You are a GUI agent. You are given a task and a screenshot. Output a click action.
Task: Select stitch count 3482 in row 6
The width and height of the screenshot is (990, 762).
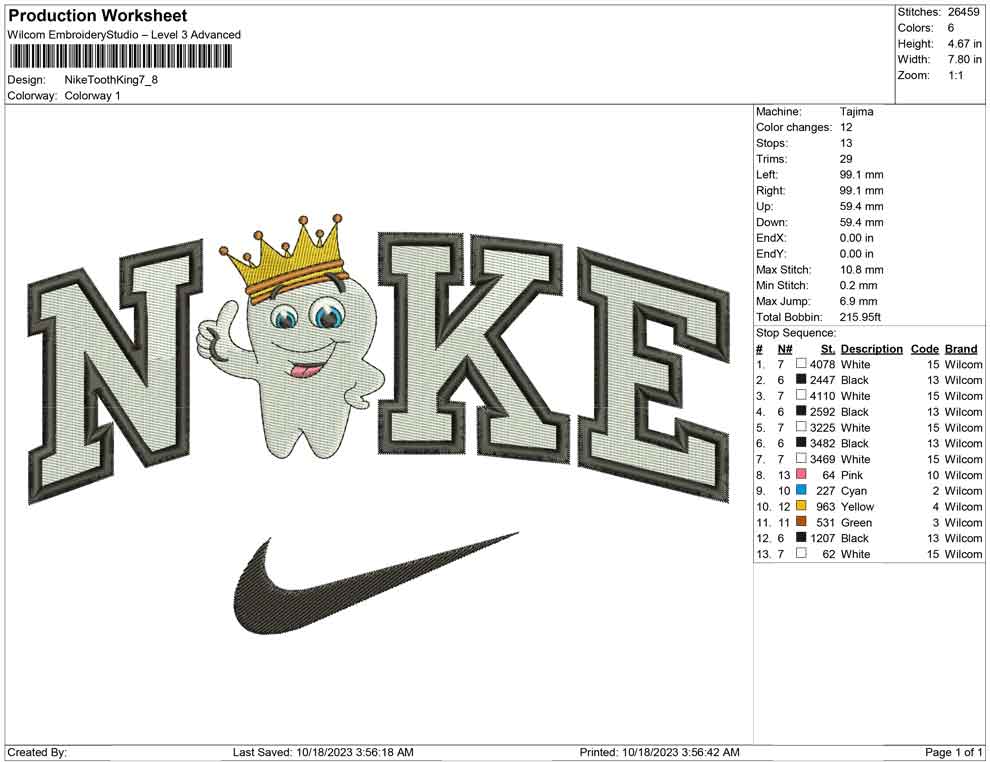point(822,443)
